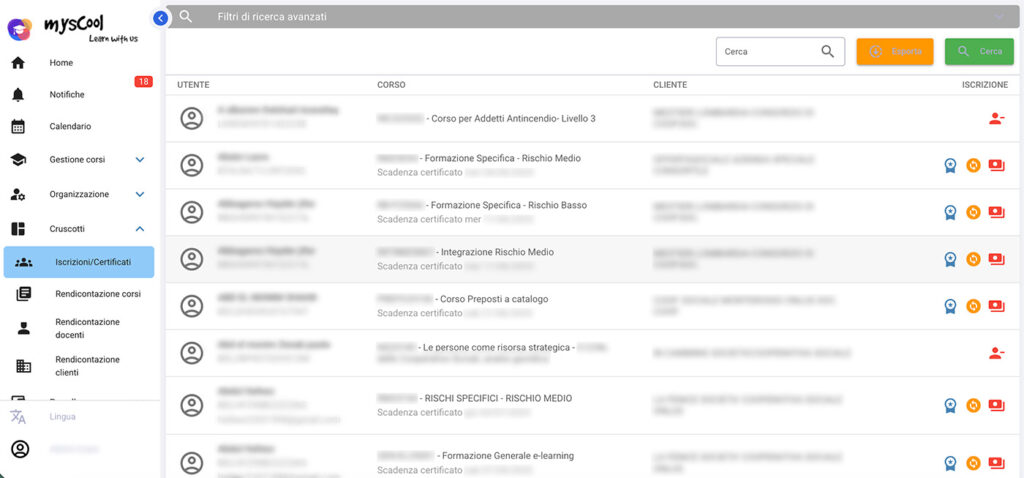The image size is (1024, 478).
Task: Click the green Cerca button
Action: coord(979,52)
